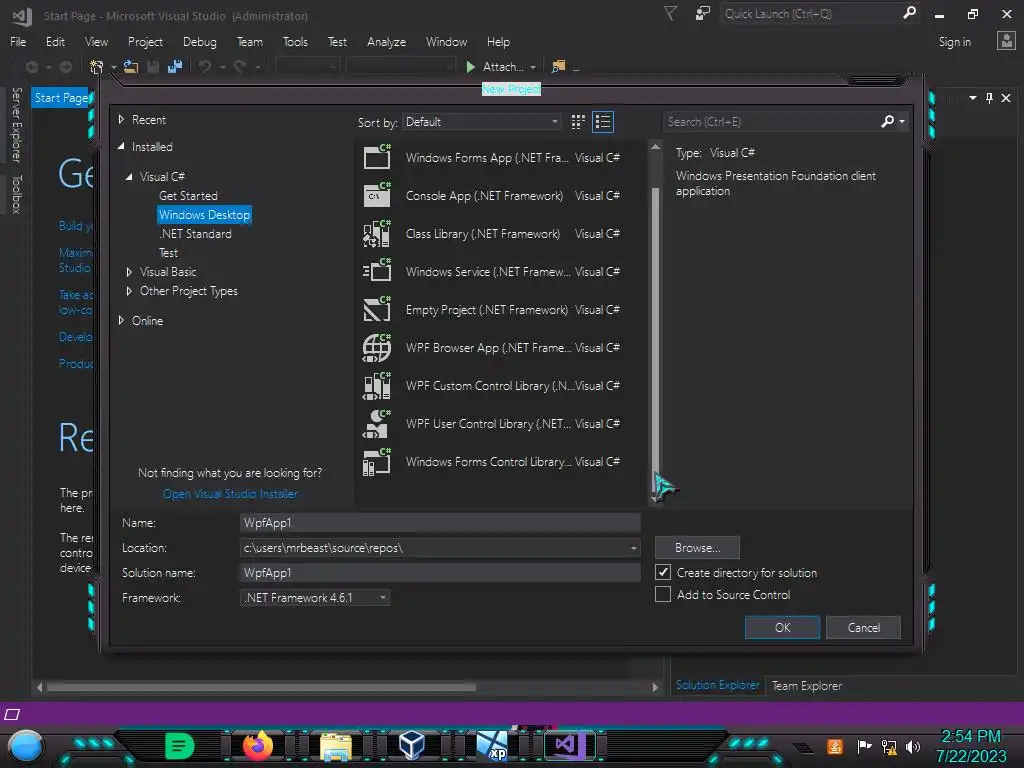Open the Tools menu
1024x768 pixels.
[295, 42]
